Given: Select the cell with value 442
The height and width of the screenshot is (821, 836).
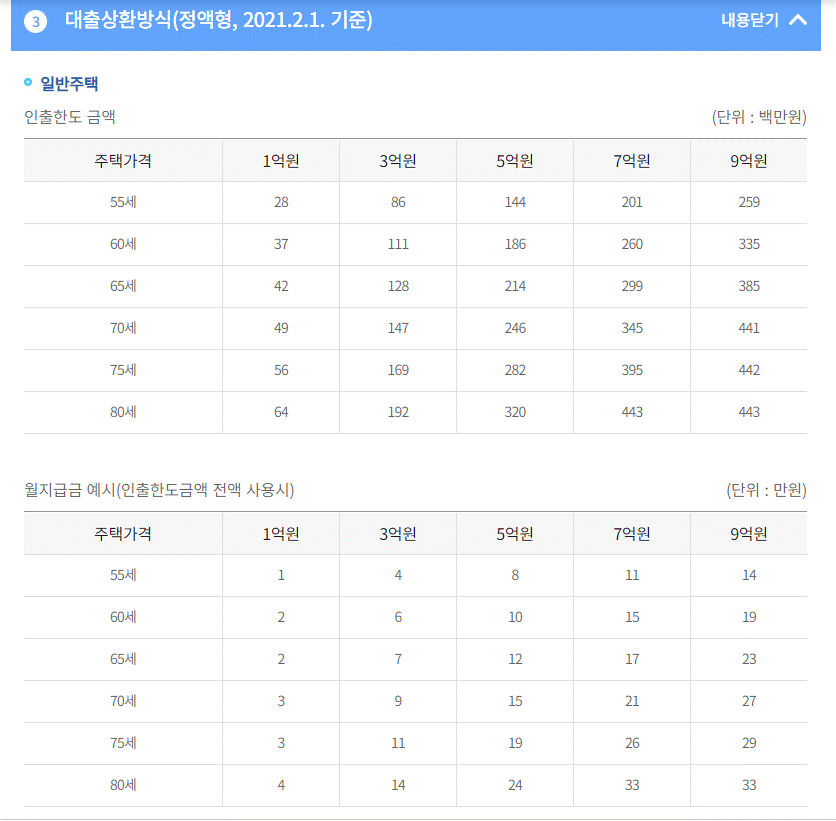Looking at the screenshot, I should [x=749, y=370].
